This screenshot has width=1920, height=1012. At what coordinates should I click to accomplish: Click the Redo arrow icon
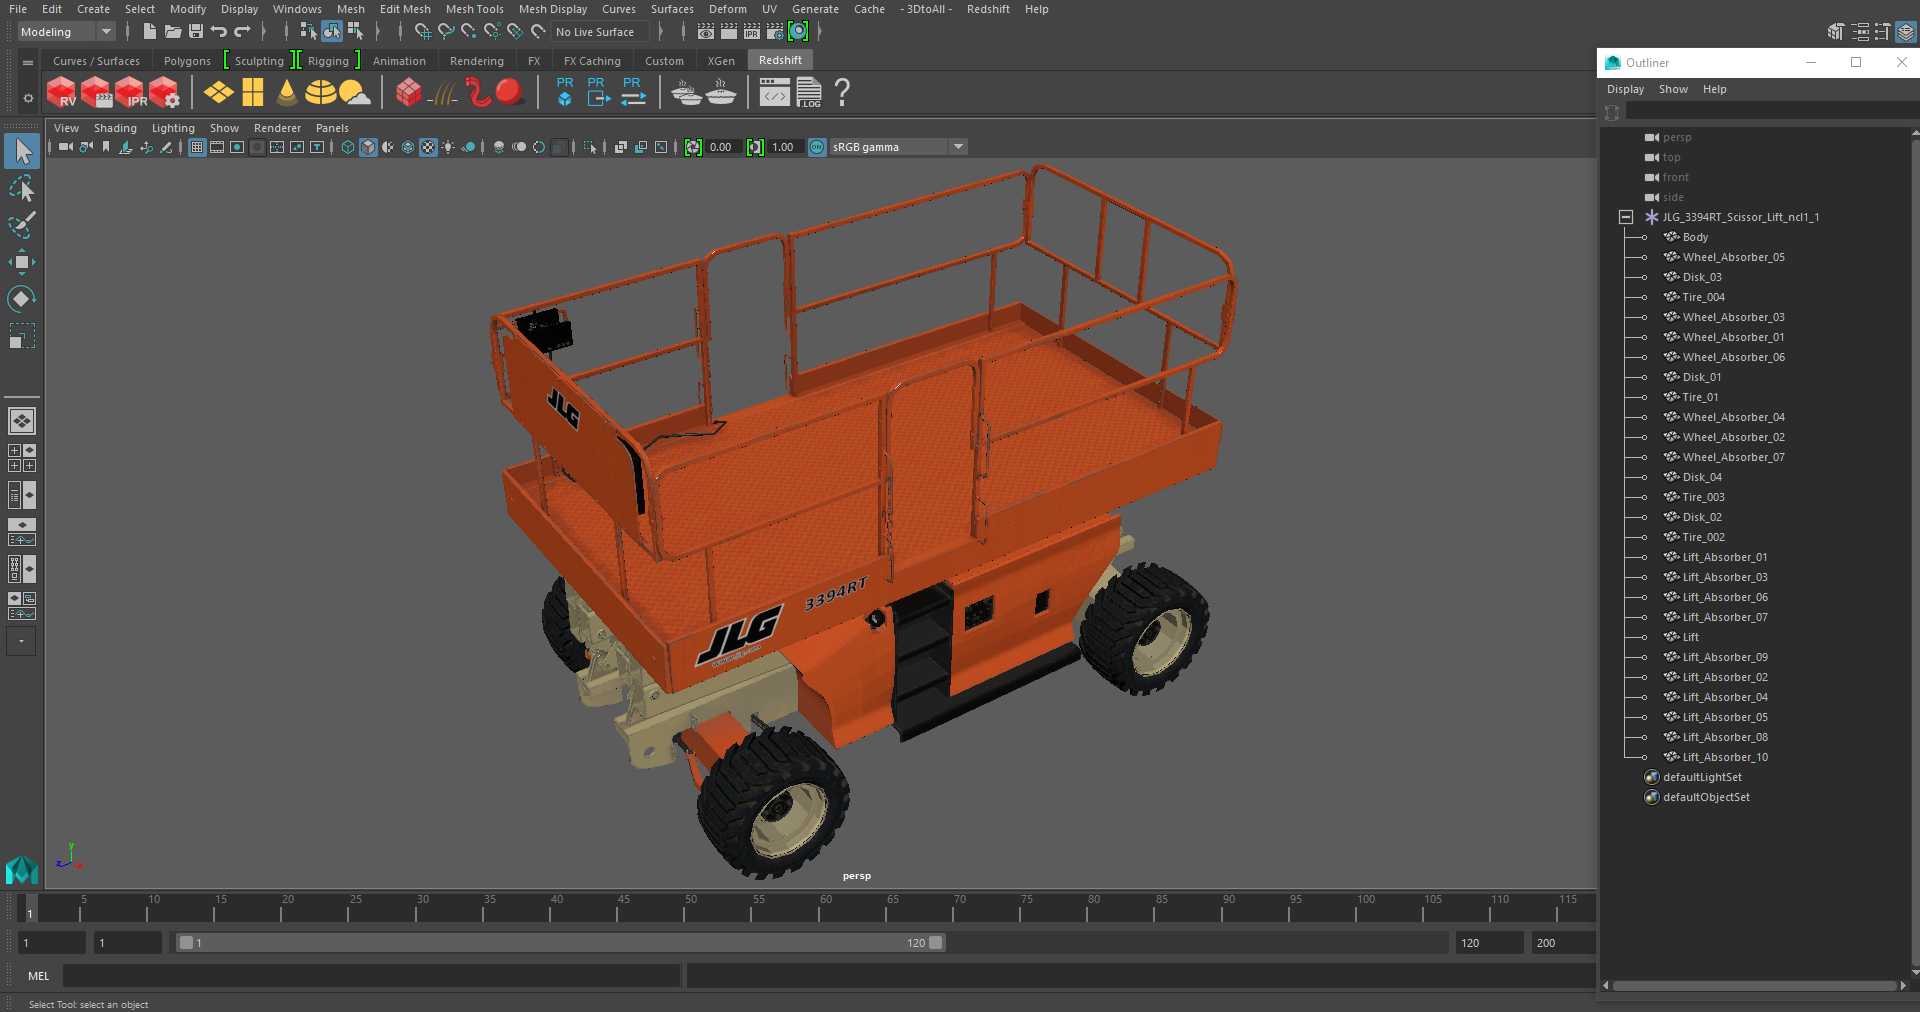242,32
